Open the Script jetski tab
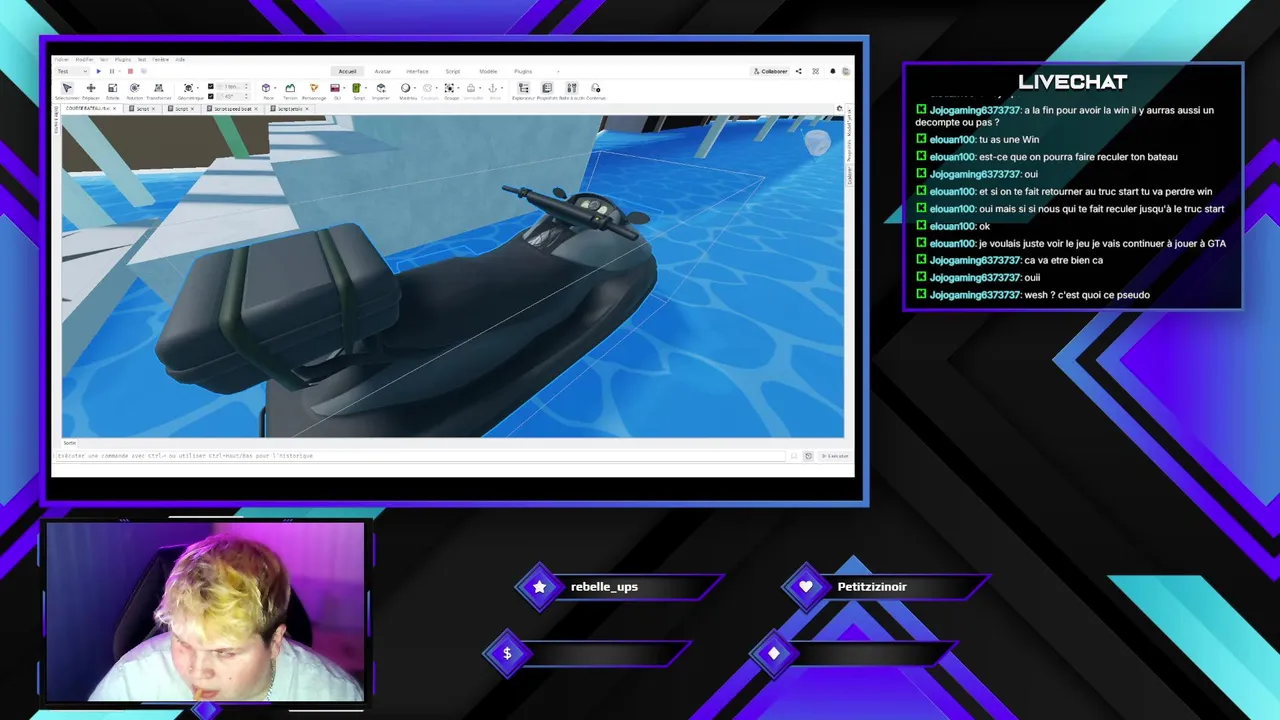The image size is (1280, 720). click(289, 108)
